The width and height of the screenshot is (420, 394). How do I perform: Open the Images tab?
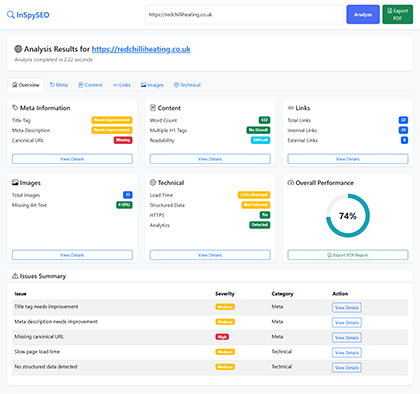(152, 85)
